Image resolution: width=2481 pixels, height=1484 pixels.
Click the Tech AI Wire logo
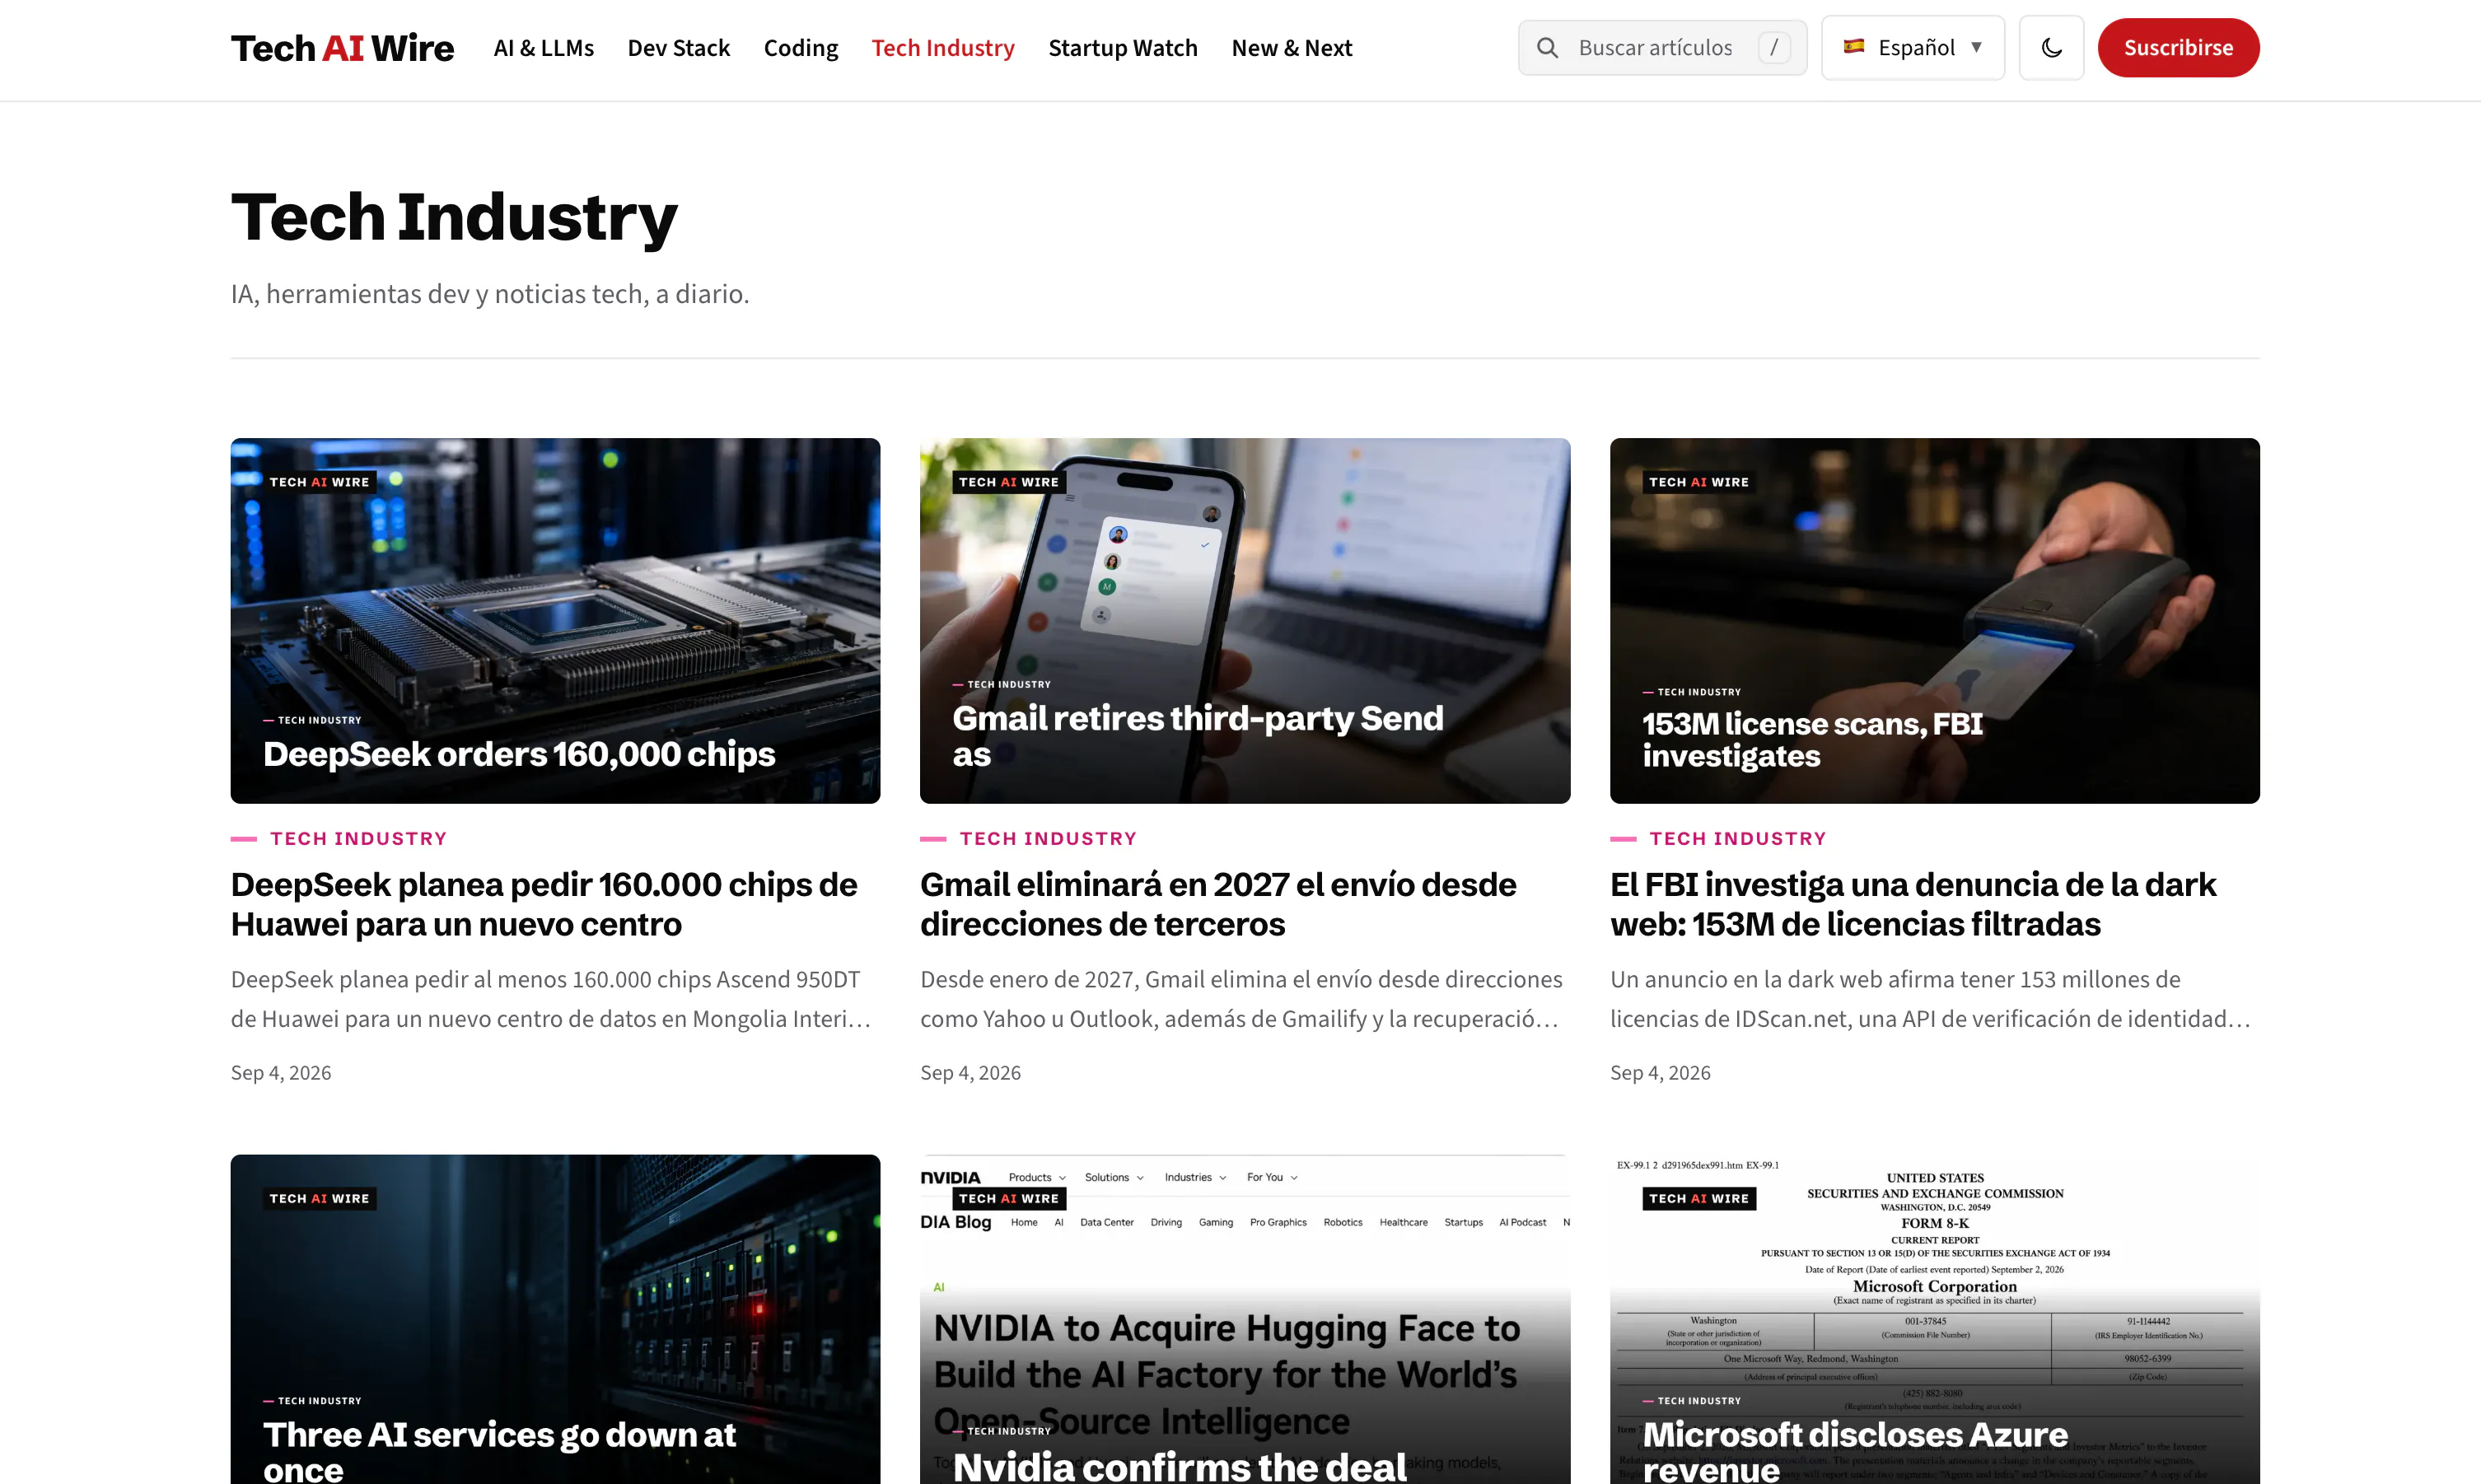click(342, 48)
